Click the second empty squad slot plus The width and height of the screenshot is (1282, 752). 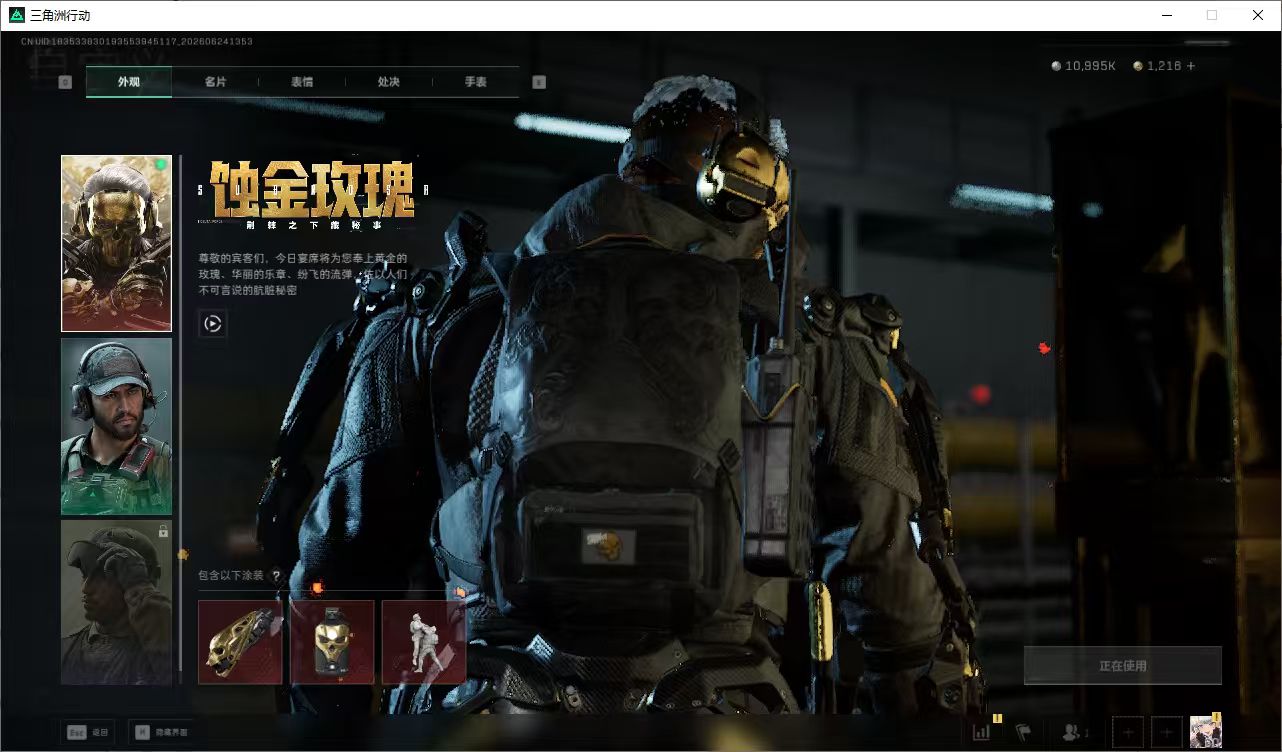click(x=1167, y=732)
